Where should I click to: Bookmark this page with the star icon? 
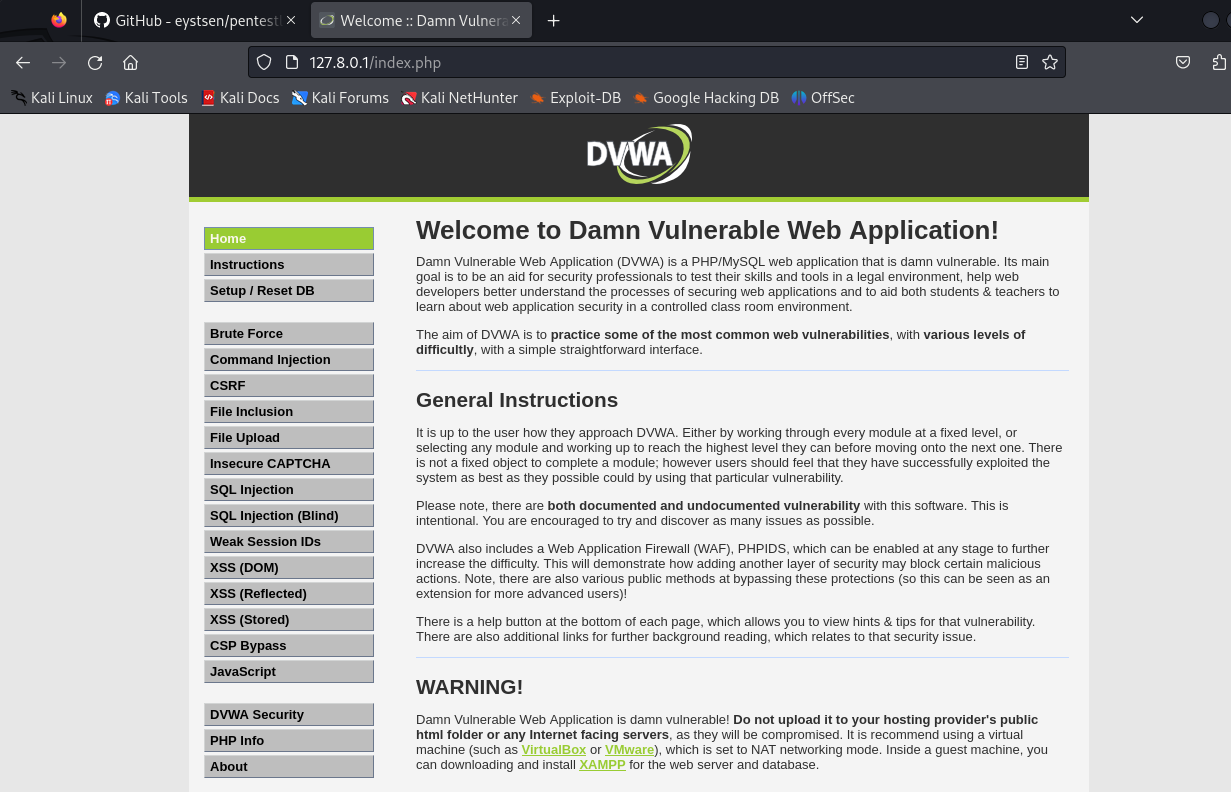1050,62
